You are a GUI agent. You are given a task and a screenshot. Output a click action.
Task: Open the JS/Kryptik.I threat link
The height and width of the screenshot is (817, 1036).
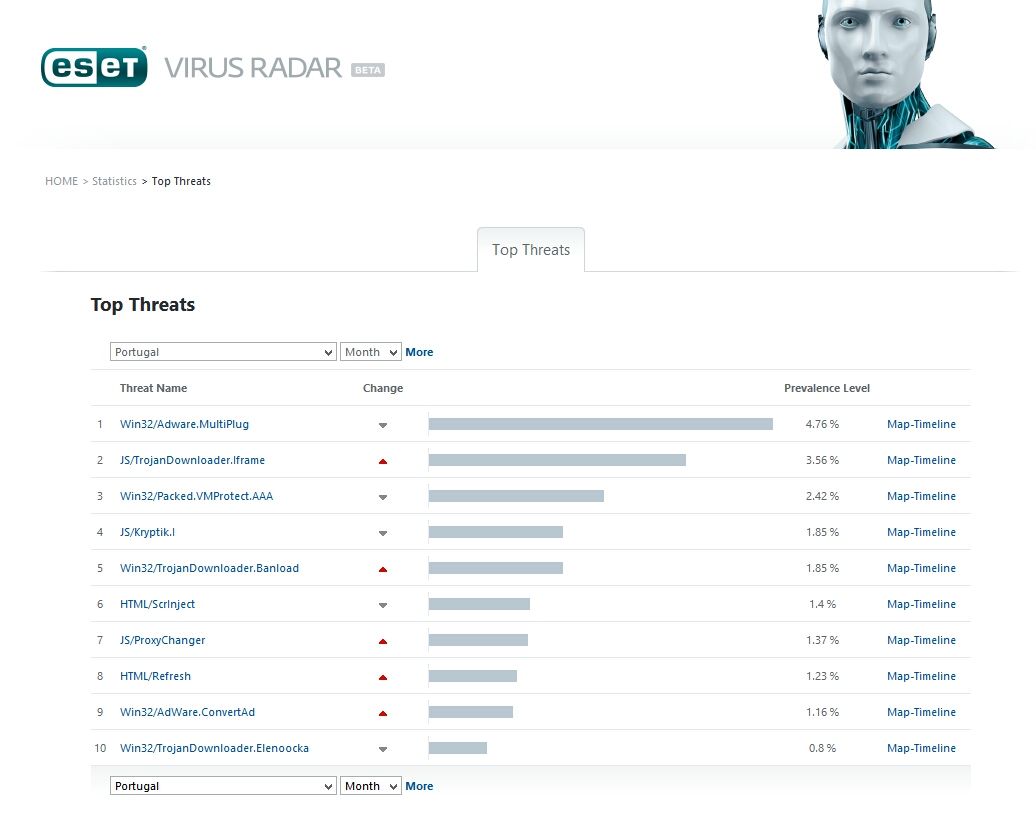pos(147,532)
